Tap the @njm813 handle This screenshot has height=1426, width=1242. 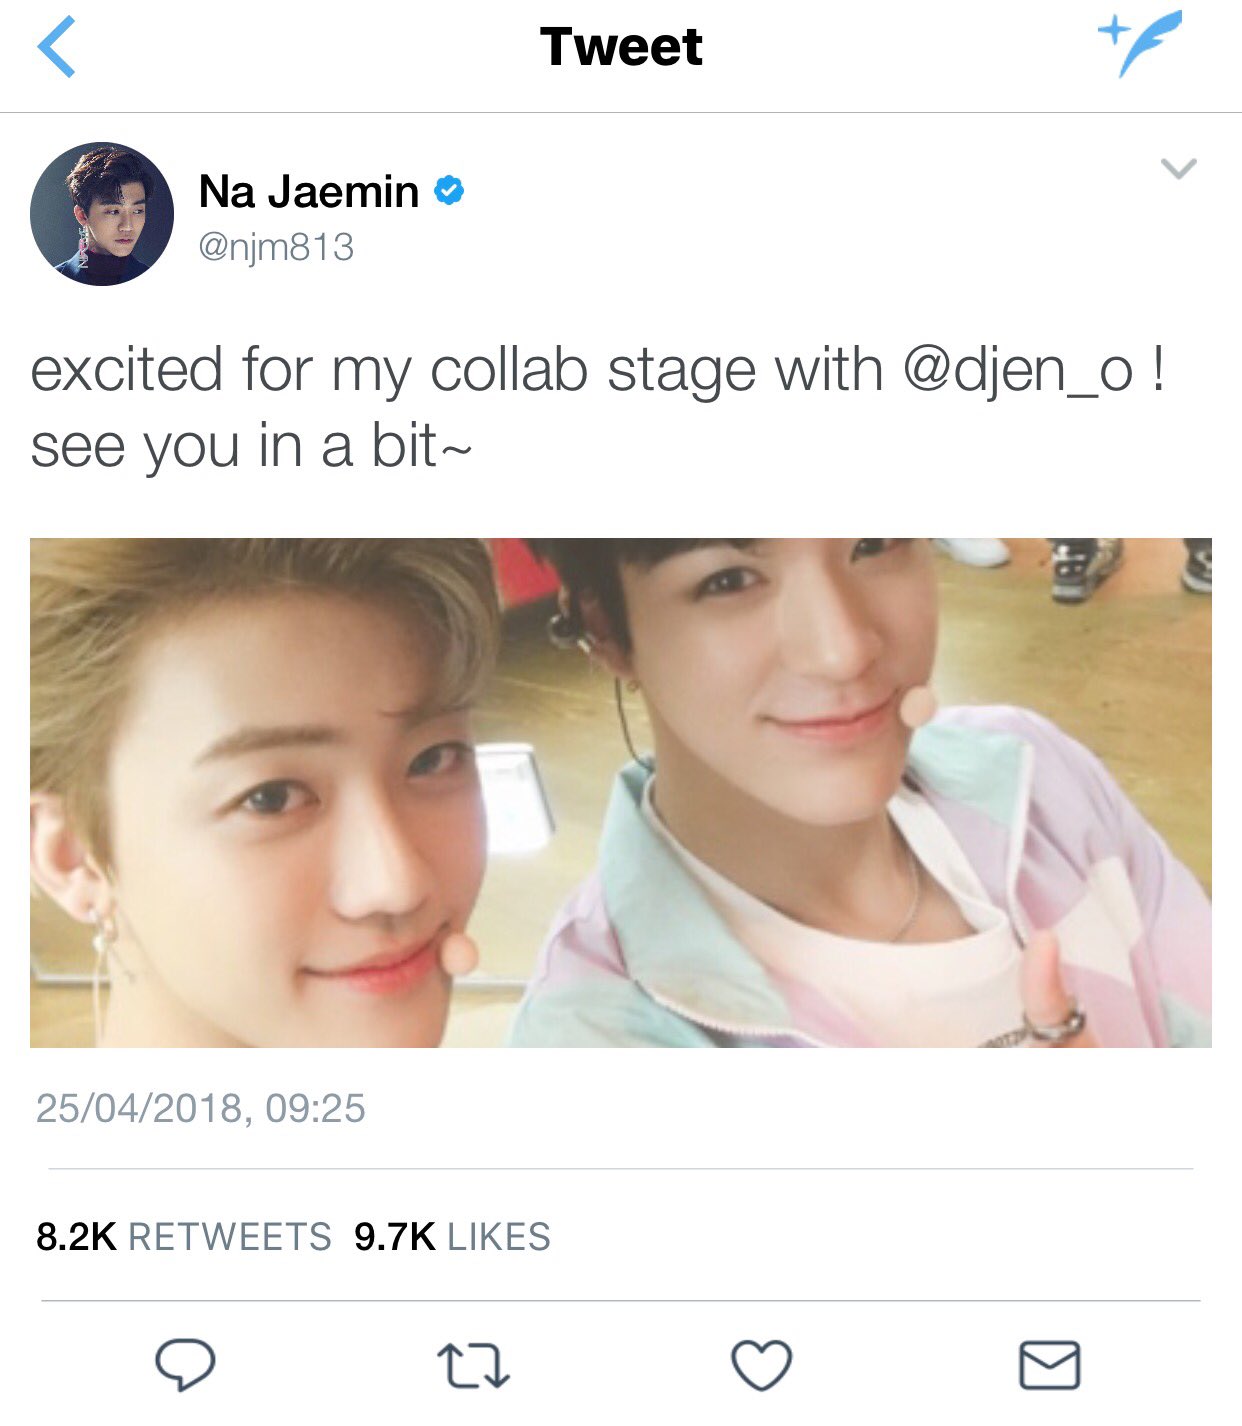coord(276,247)
